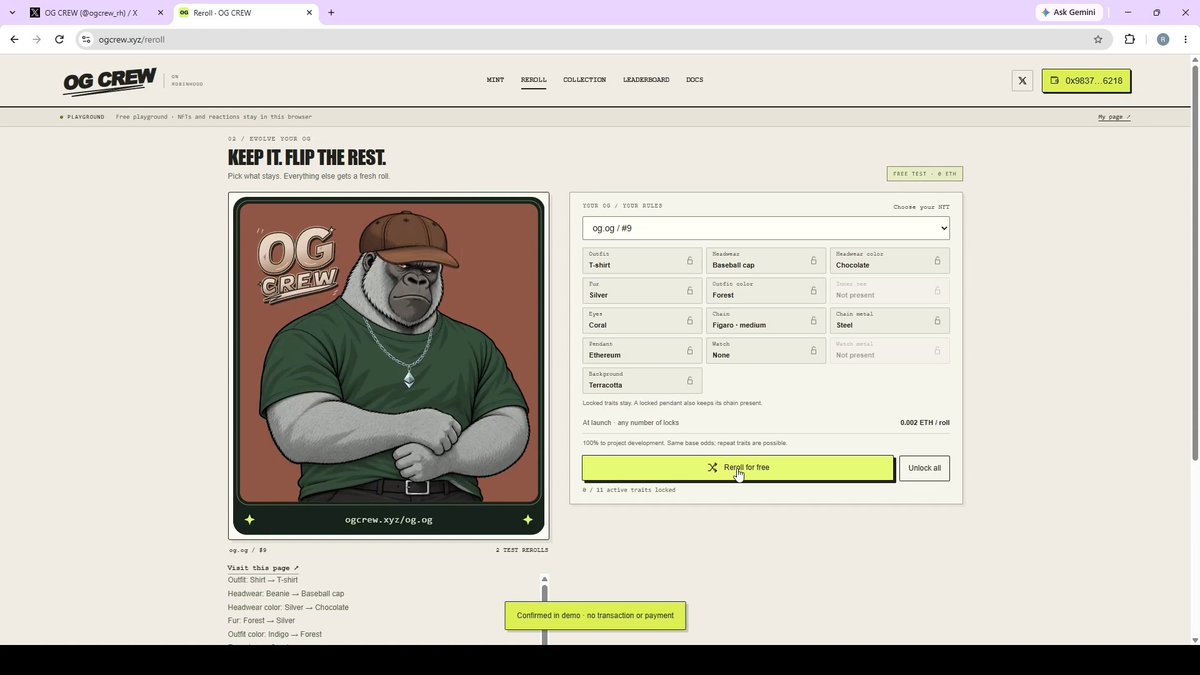Screen dimensions: 1200x675
Task: Open the My page link
Action: coord(1114,117)
